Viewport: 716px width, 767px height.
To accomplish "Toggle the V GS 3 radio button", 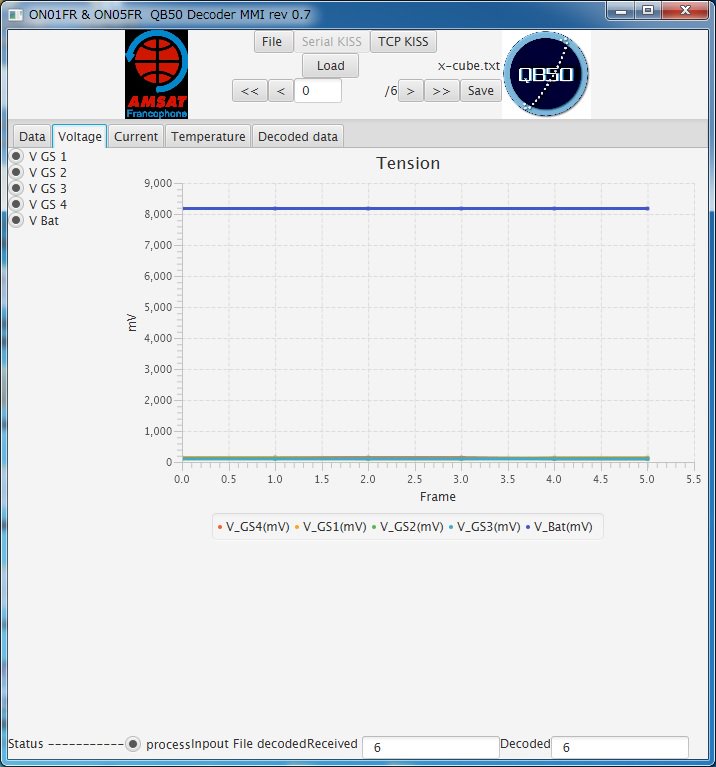I will (16, 188).
